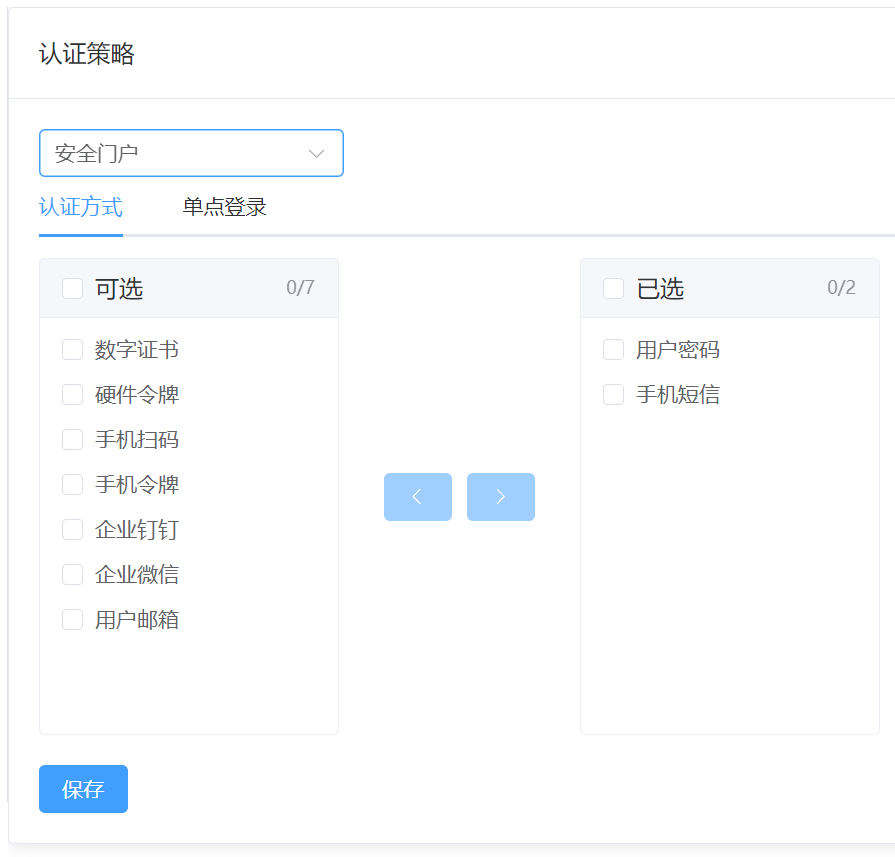895x857 pixels.
Task: Open the 安全门户 dropdown chevron
Action: click(317, 153)
